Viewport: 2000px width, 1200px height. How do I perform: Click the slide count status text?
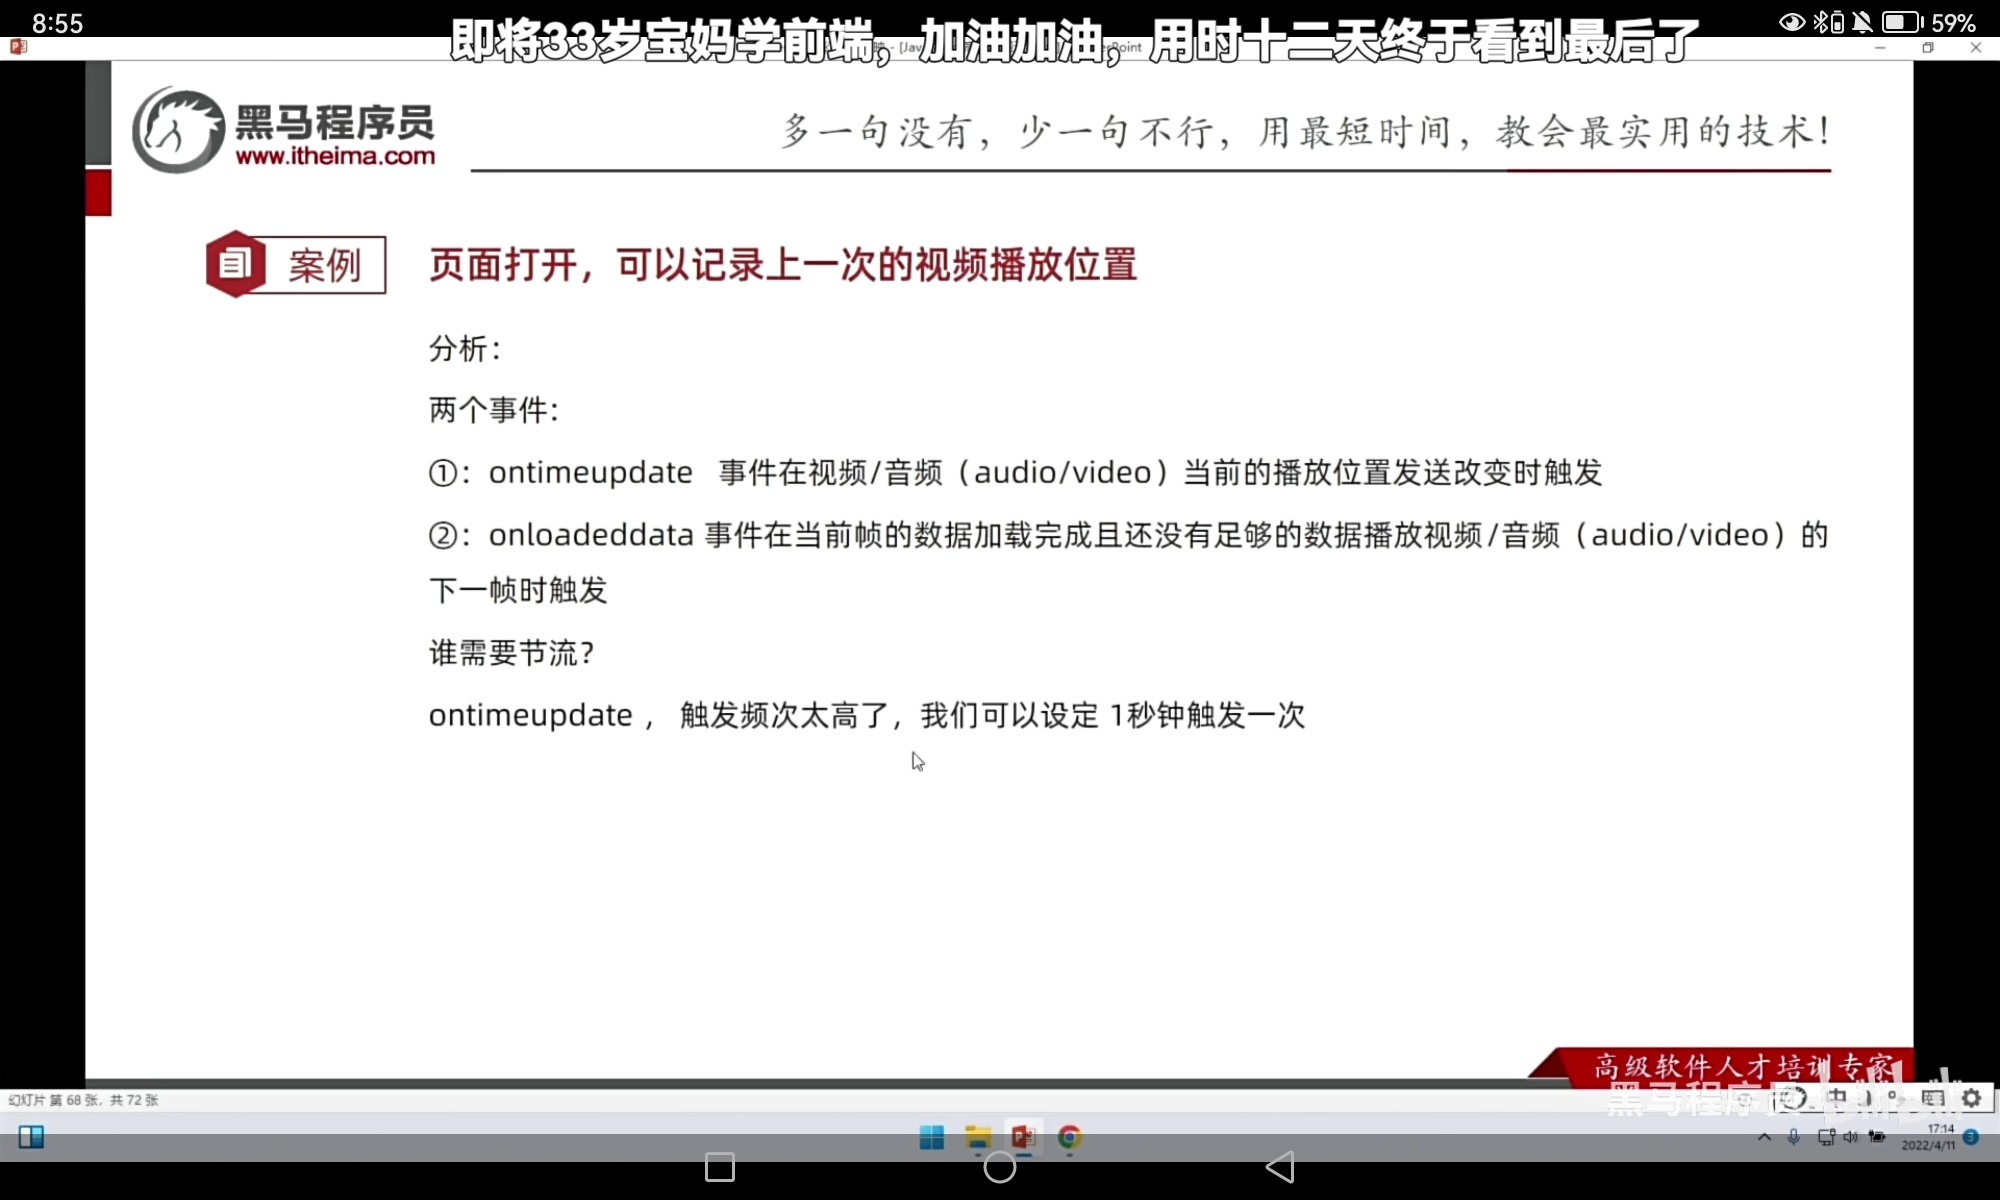click(x=83, y=1100)
